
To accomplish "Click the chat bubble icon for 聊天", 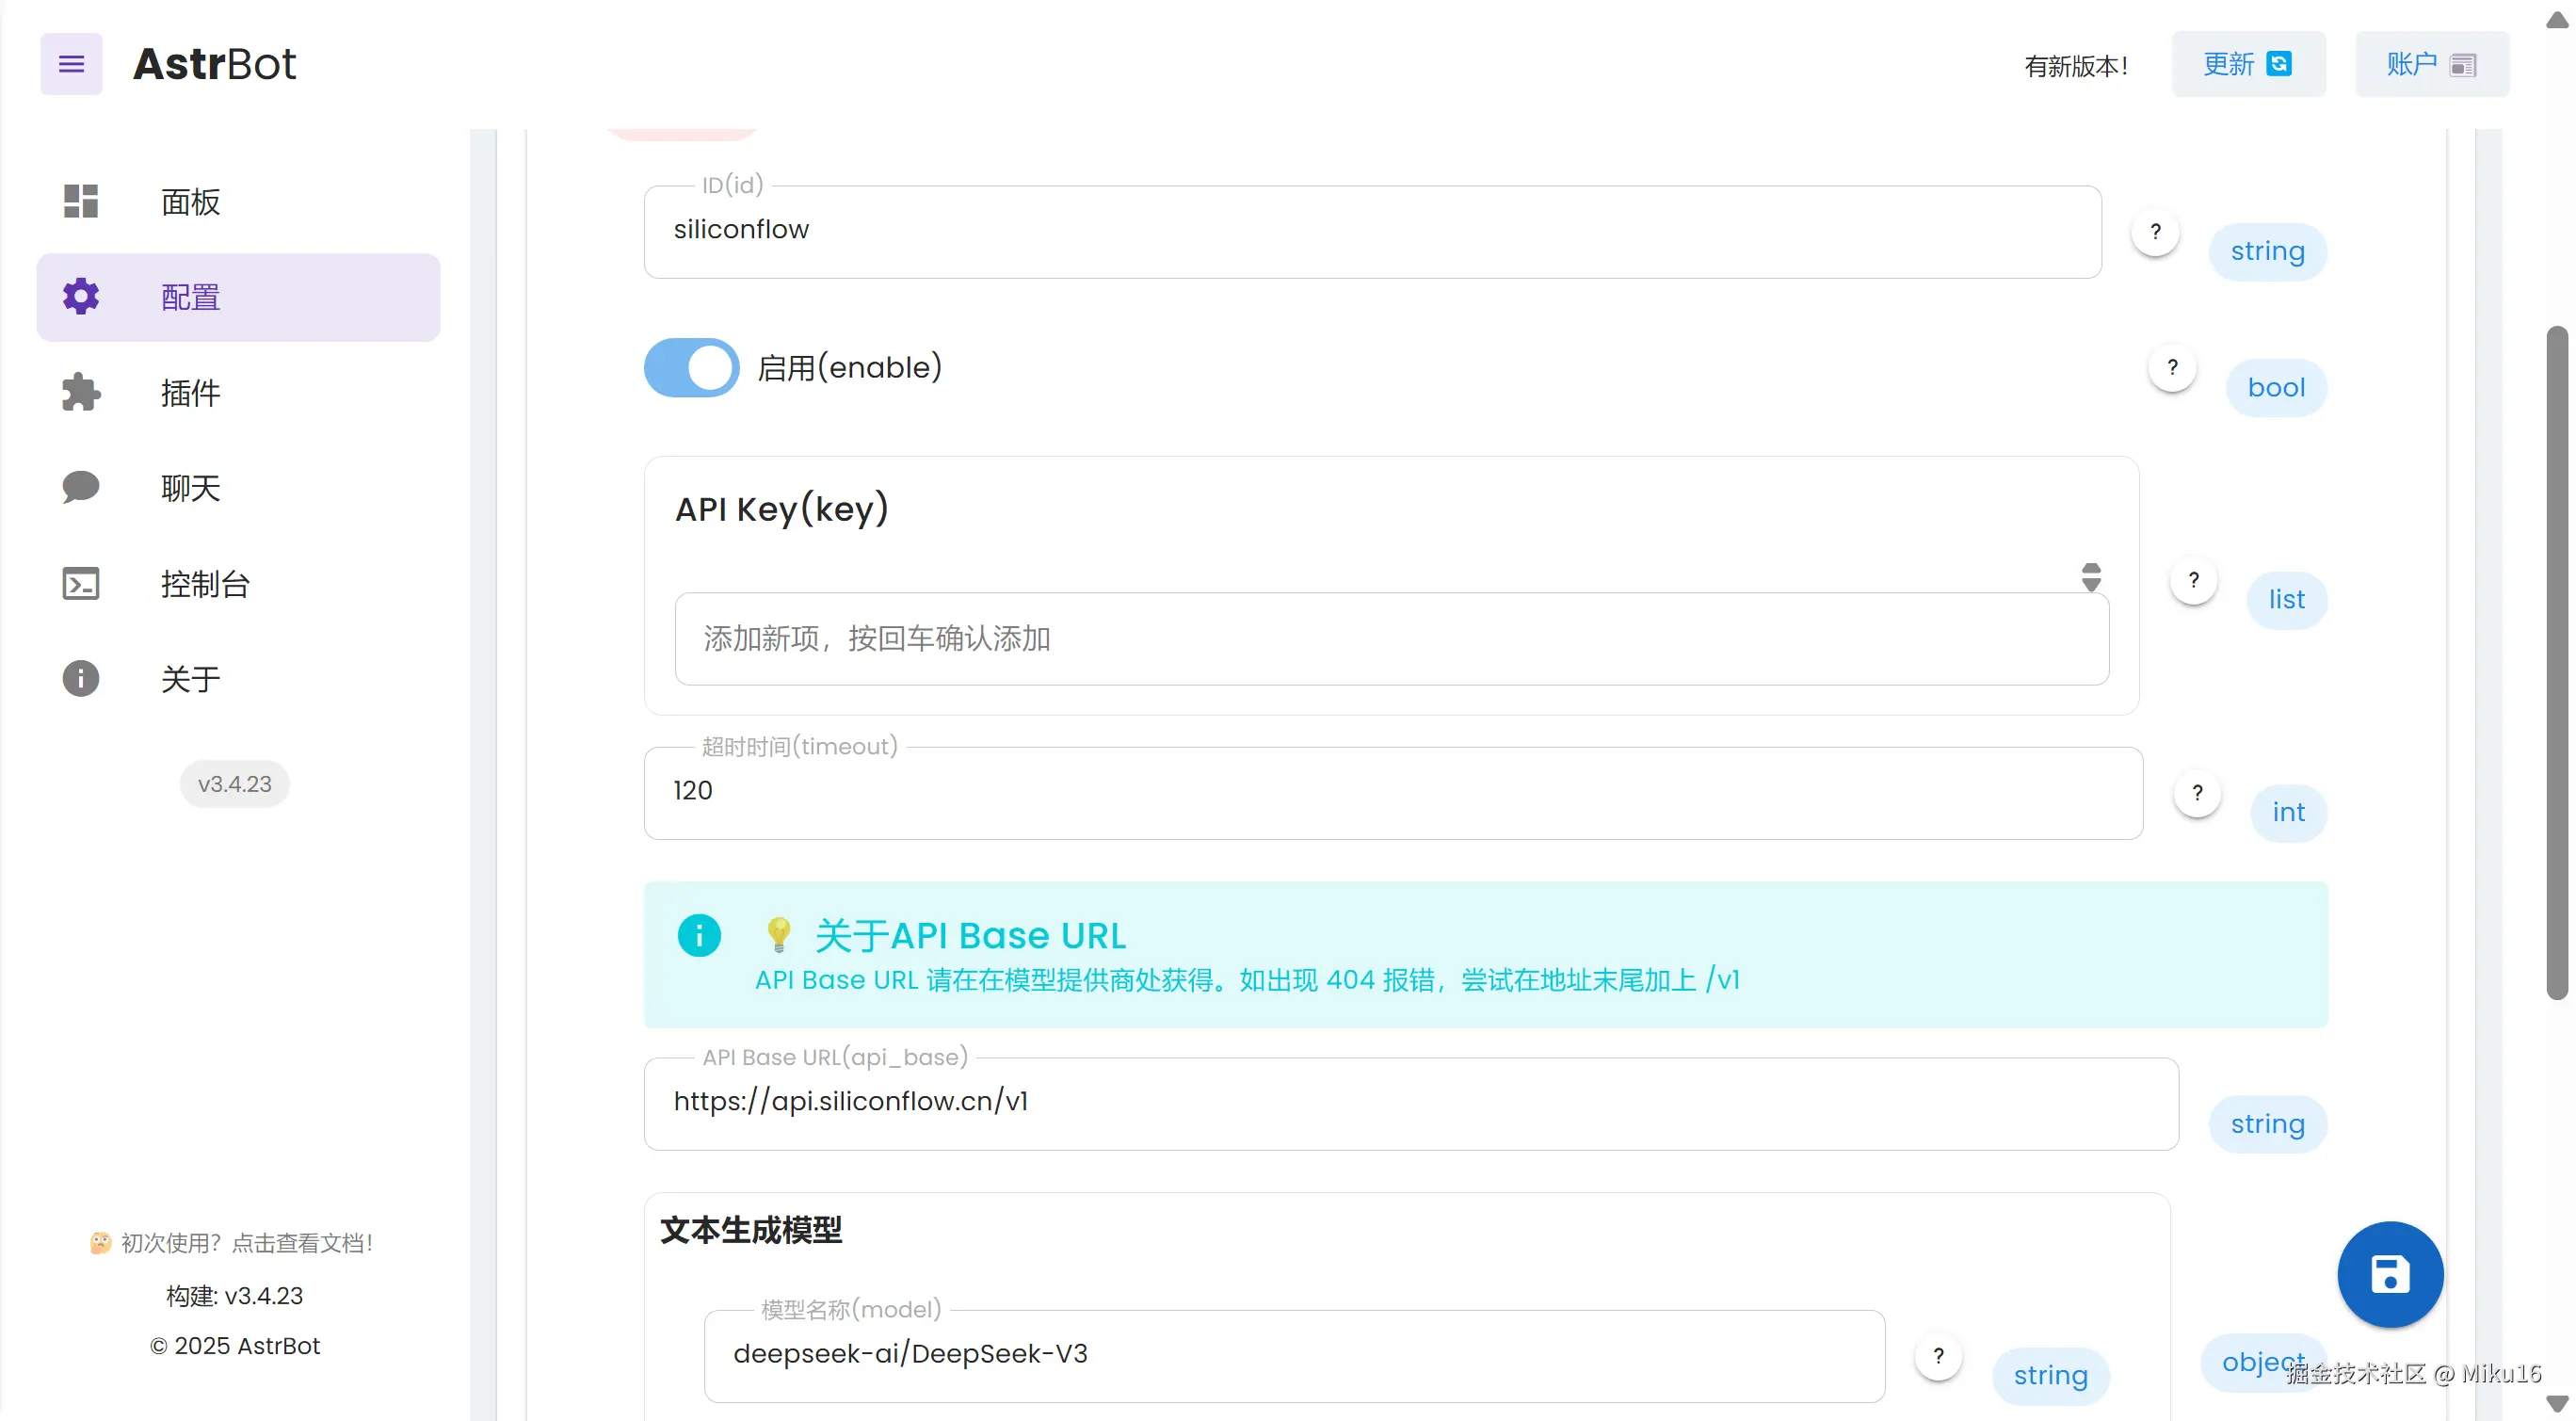I will [81, 488].
